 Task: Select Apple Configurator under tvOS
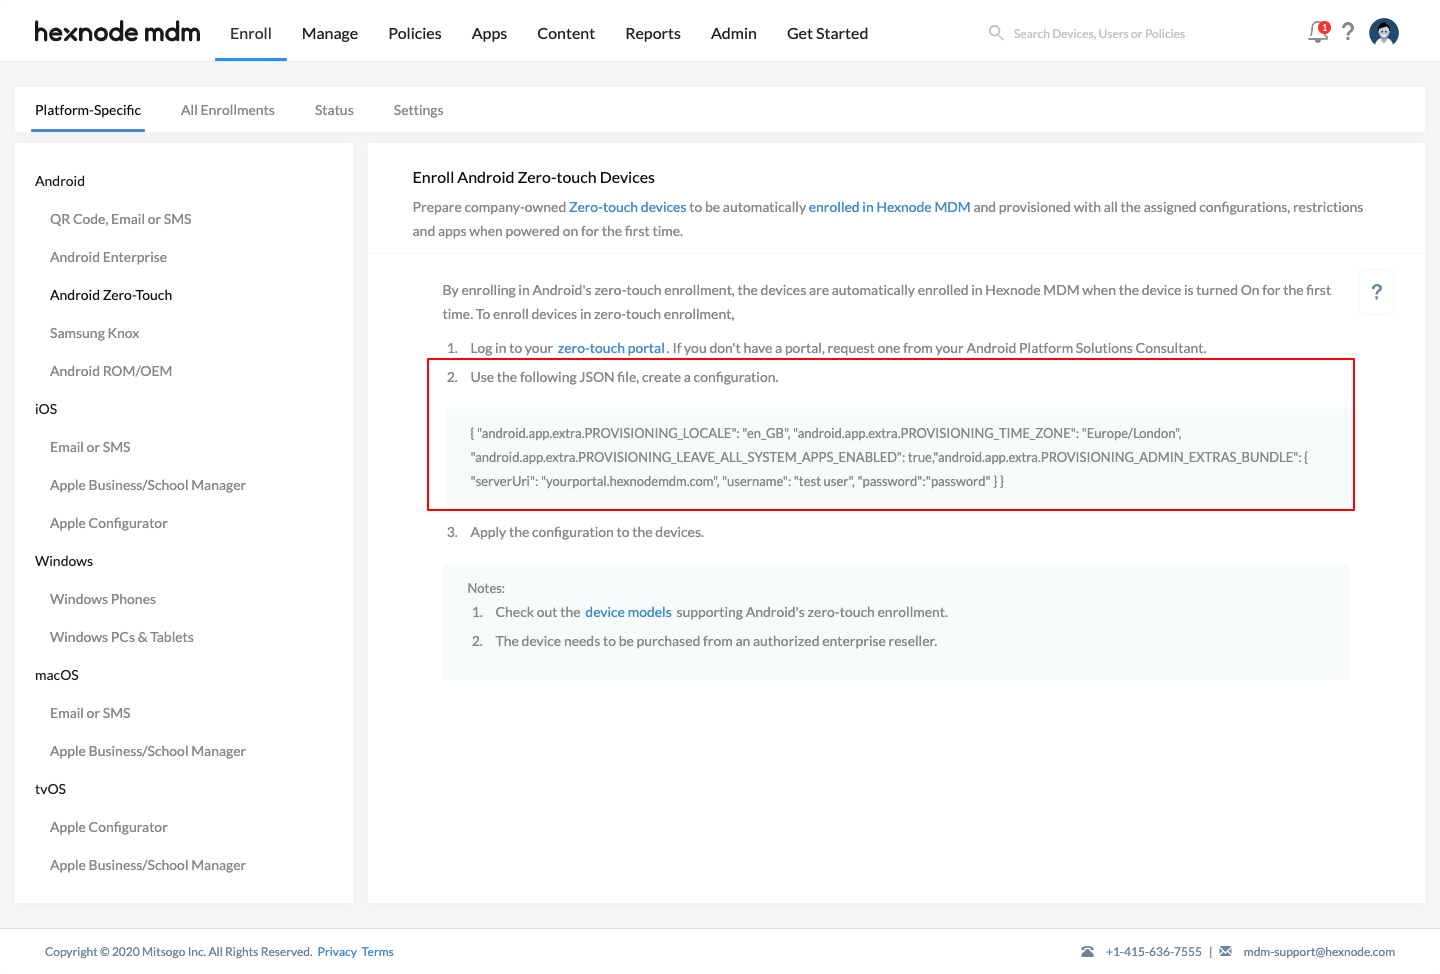[x=109, y=827]
